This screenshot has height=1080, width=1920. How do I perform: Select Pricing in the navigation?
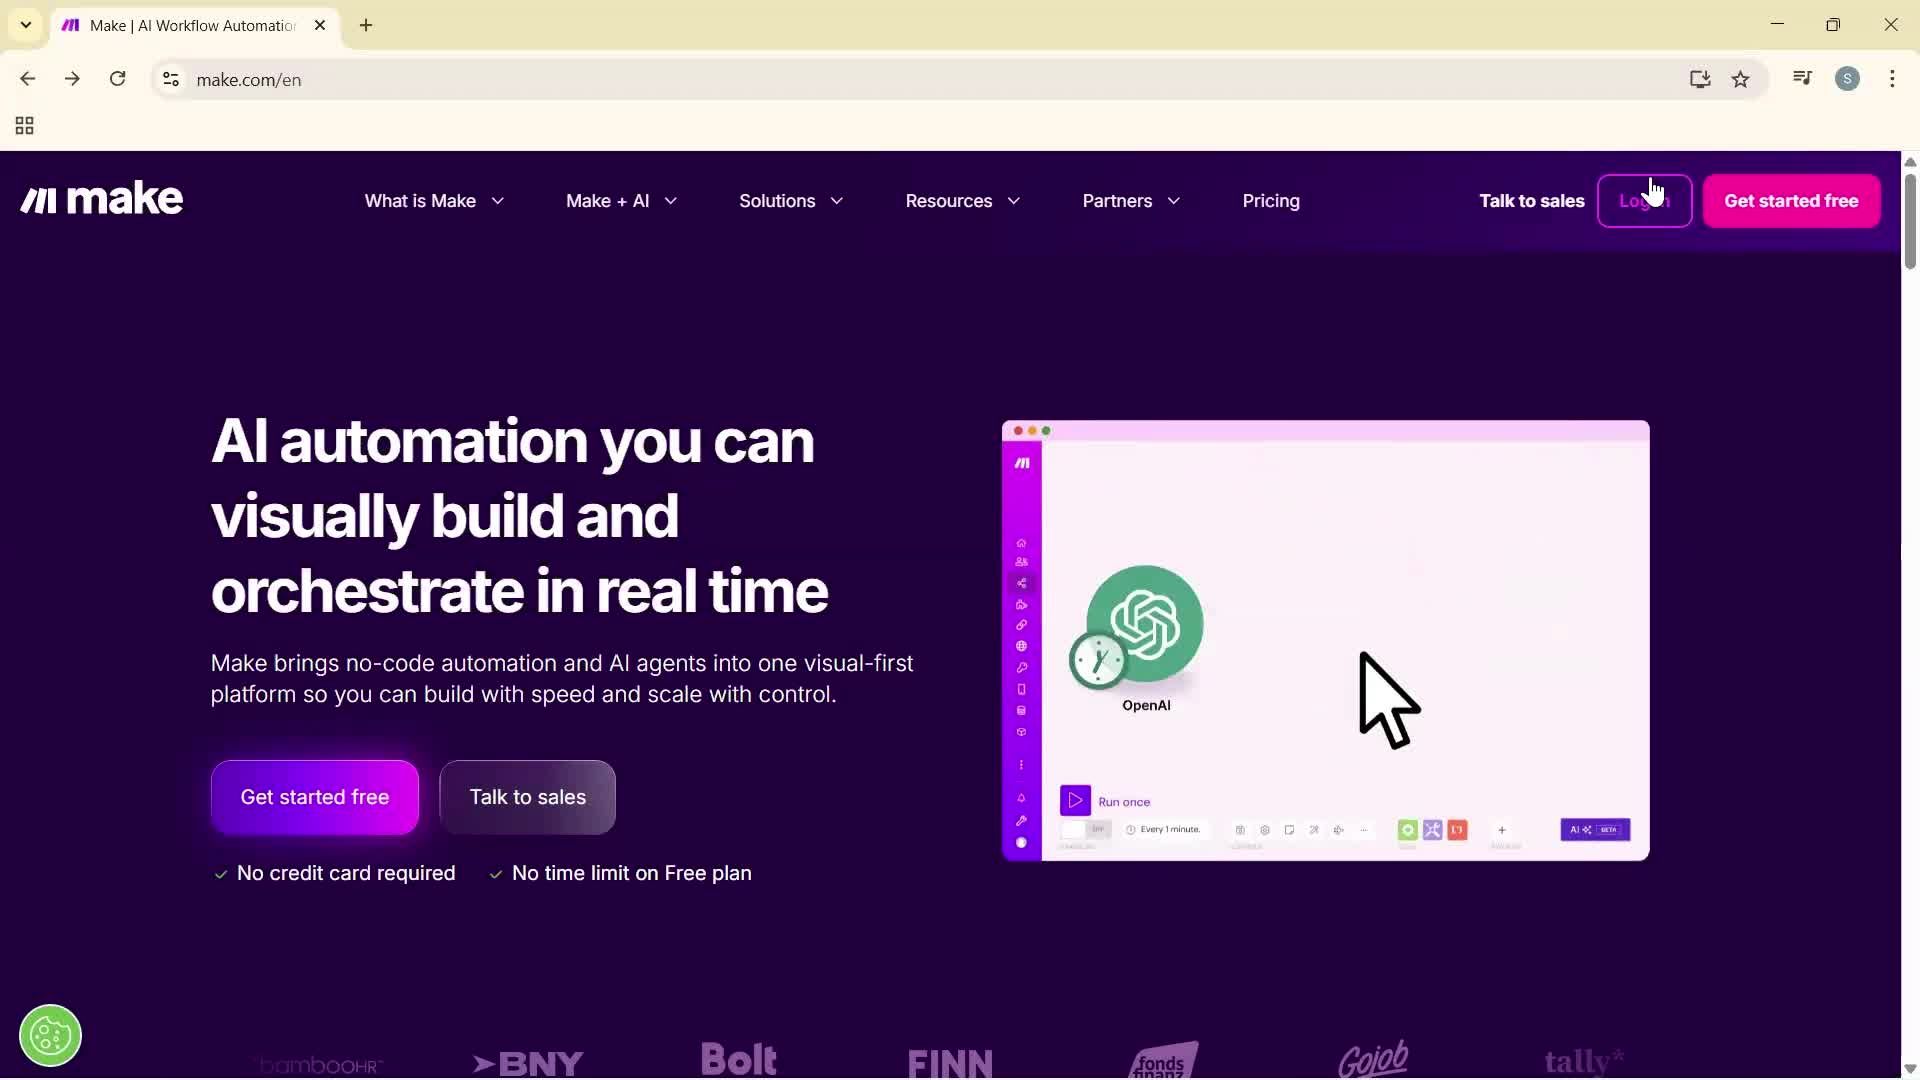(x=1271, y=200)
